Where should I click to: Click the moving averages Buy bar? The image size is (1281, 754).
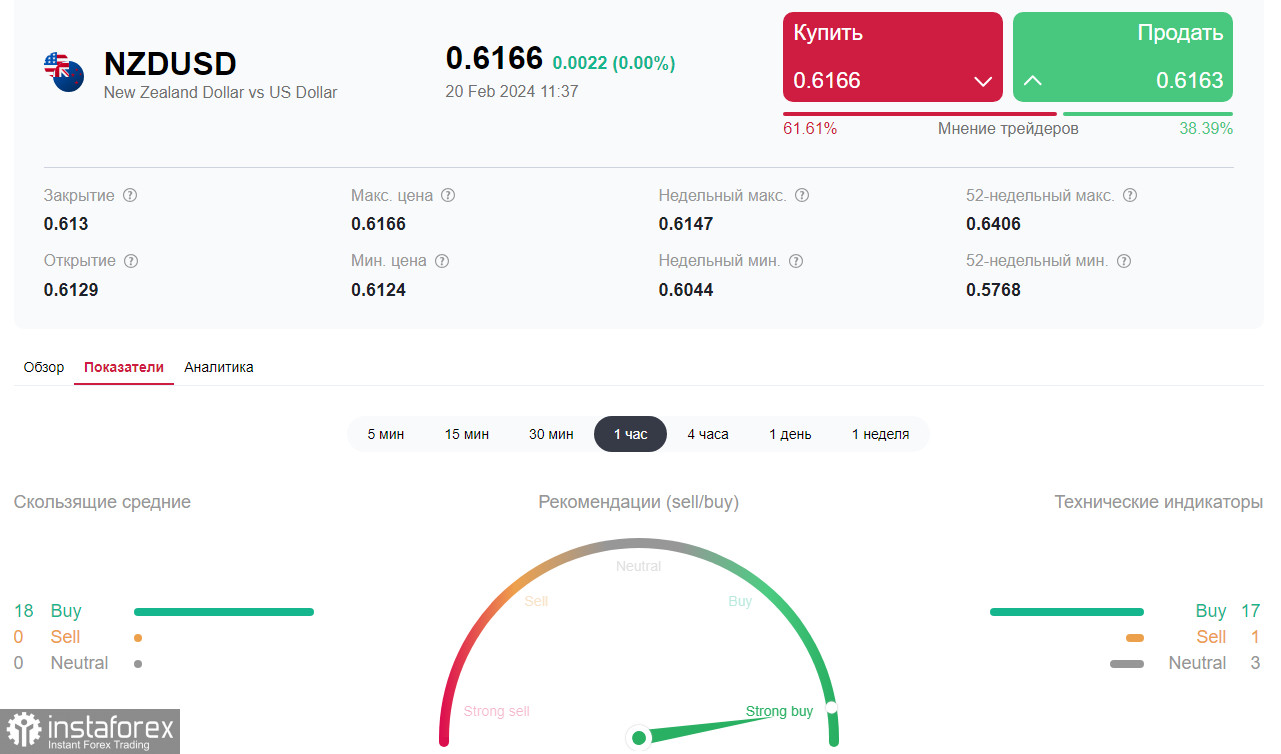(x=224, y=612)
